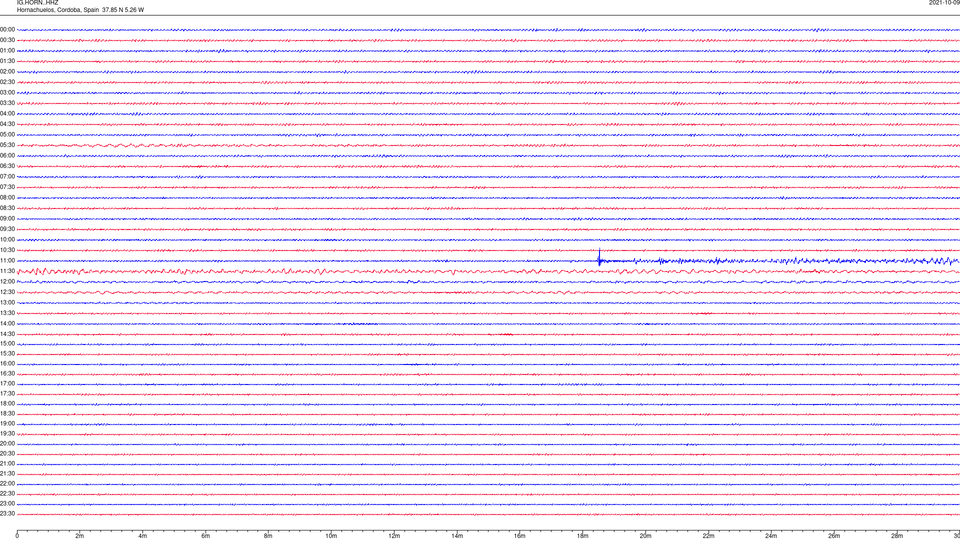Screen dimensions: 960x540
Task: Select the 16m axis tick label
Action: (x=520, y=536)
